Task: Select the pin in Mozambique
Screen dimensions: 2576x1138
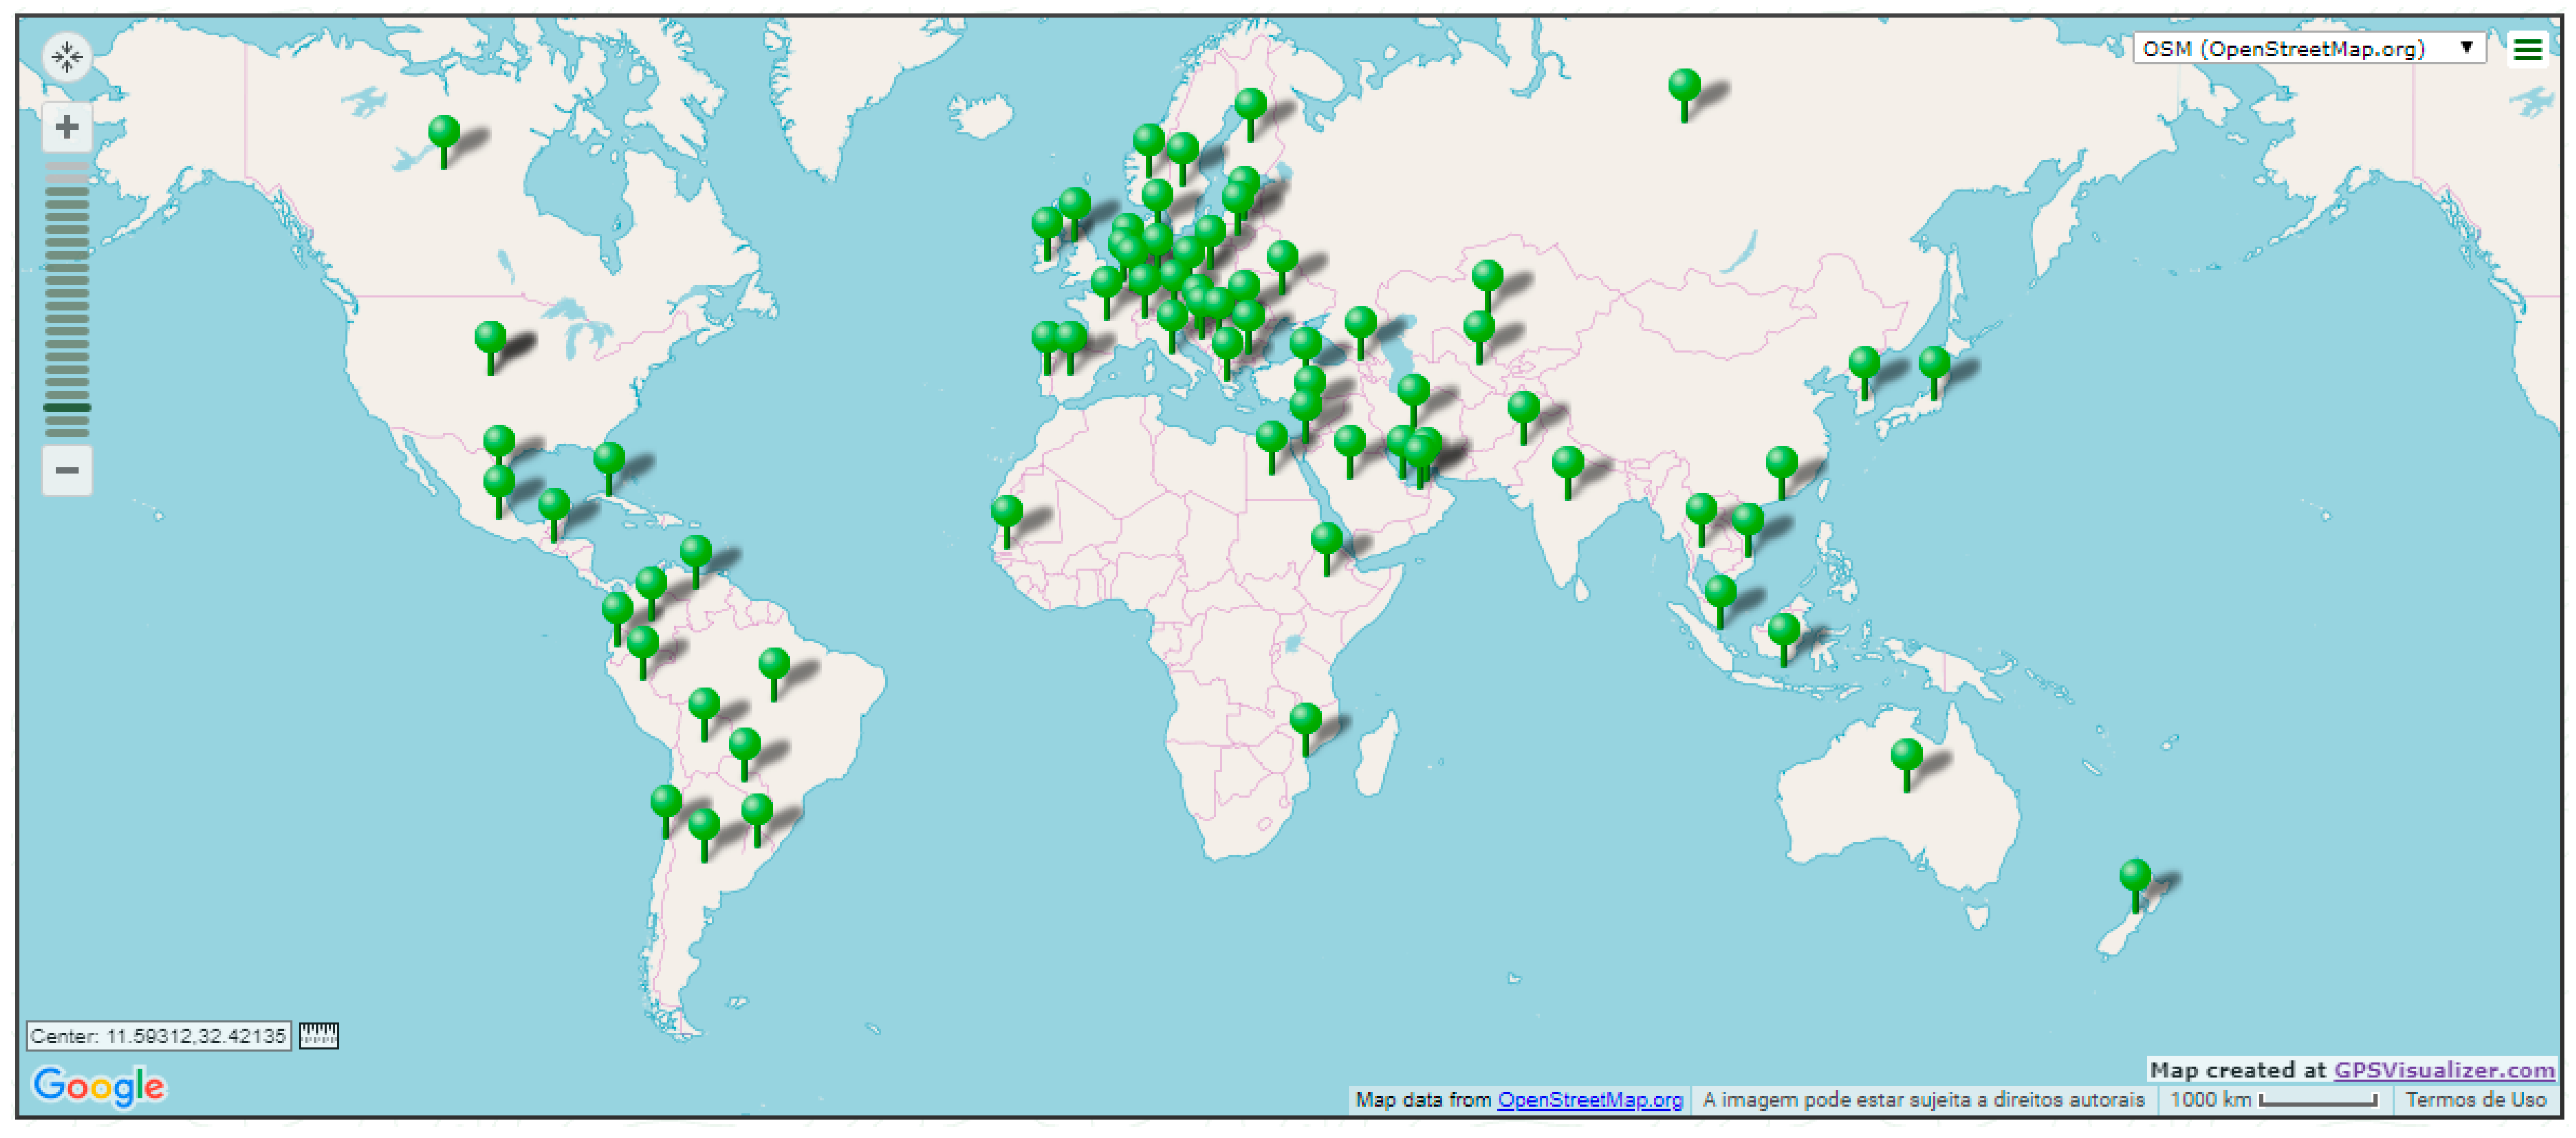Action: [1305, 720]
